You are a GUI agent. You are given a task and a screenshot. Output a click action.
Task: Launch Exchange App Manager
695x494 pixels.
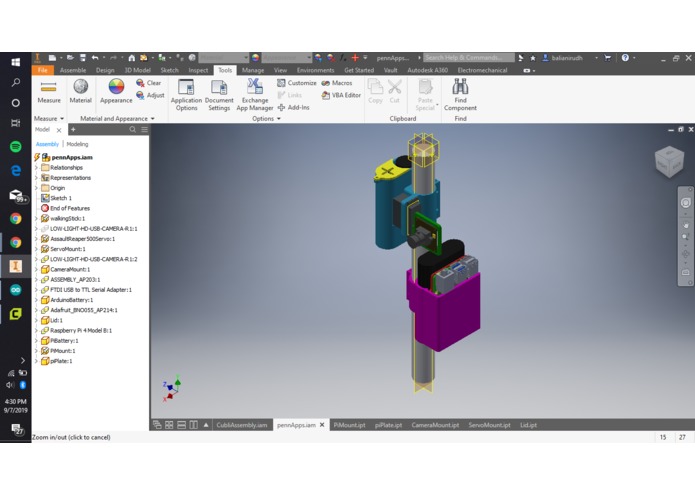255,95
